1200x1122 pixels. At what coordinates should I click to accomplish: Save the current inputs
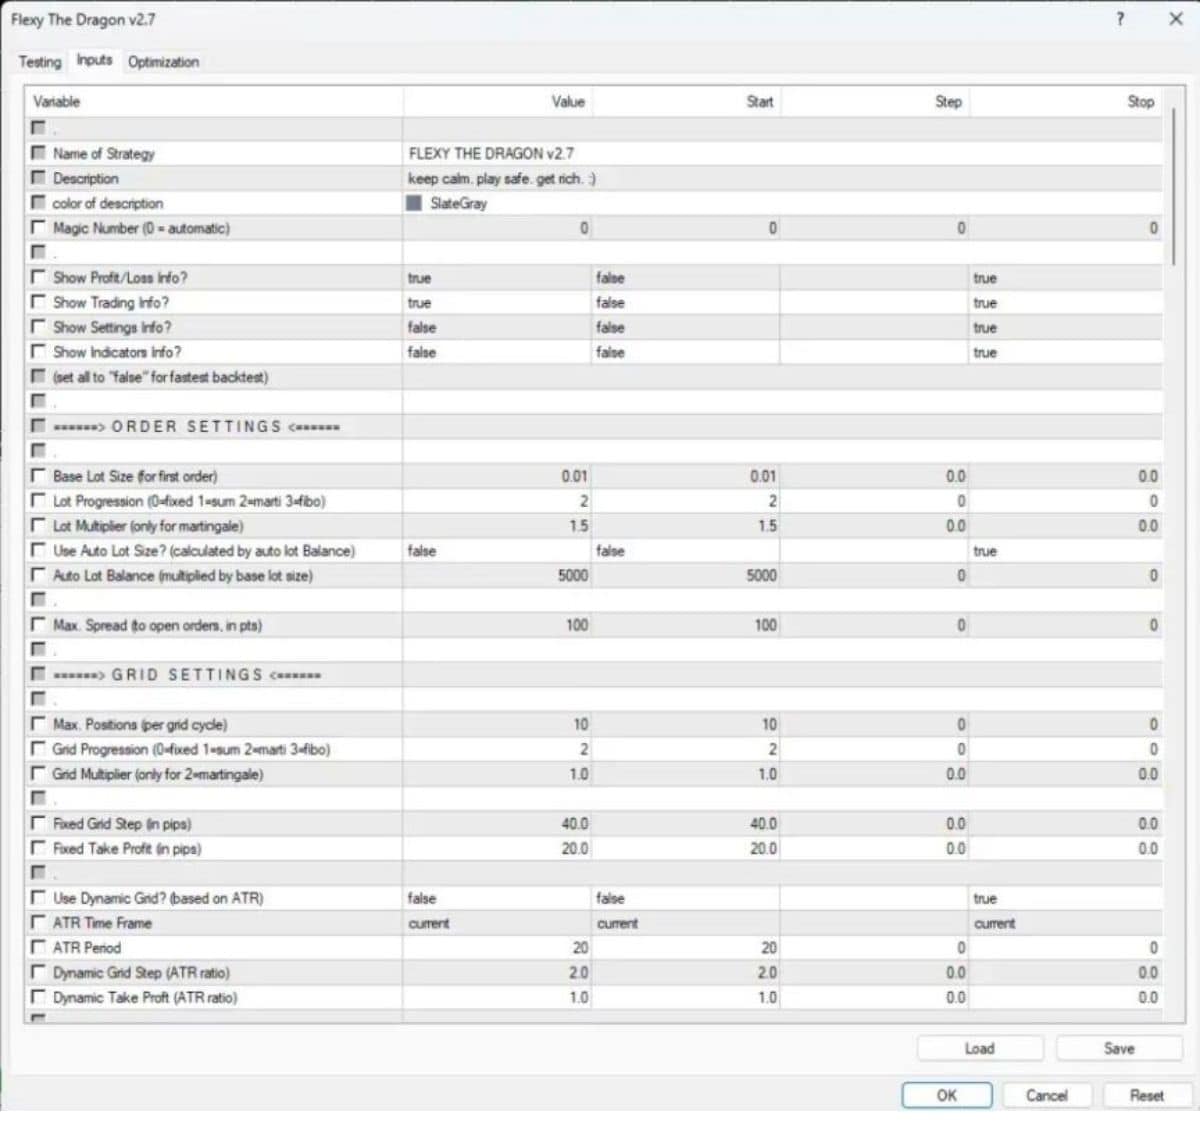point(1119,1048)
